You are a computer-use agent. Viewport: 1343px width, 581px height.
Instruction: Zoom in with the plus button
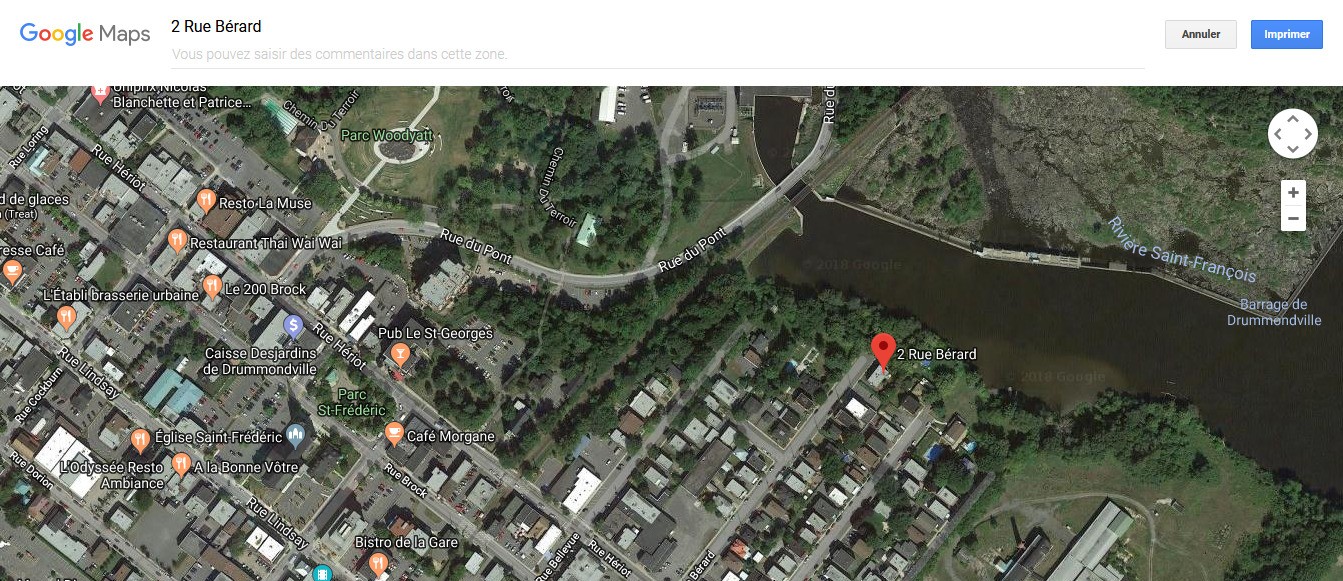[x=1293, y=193]
